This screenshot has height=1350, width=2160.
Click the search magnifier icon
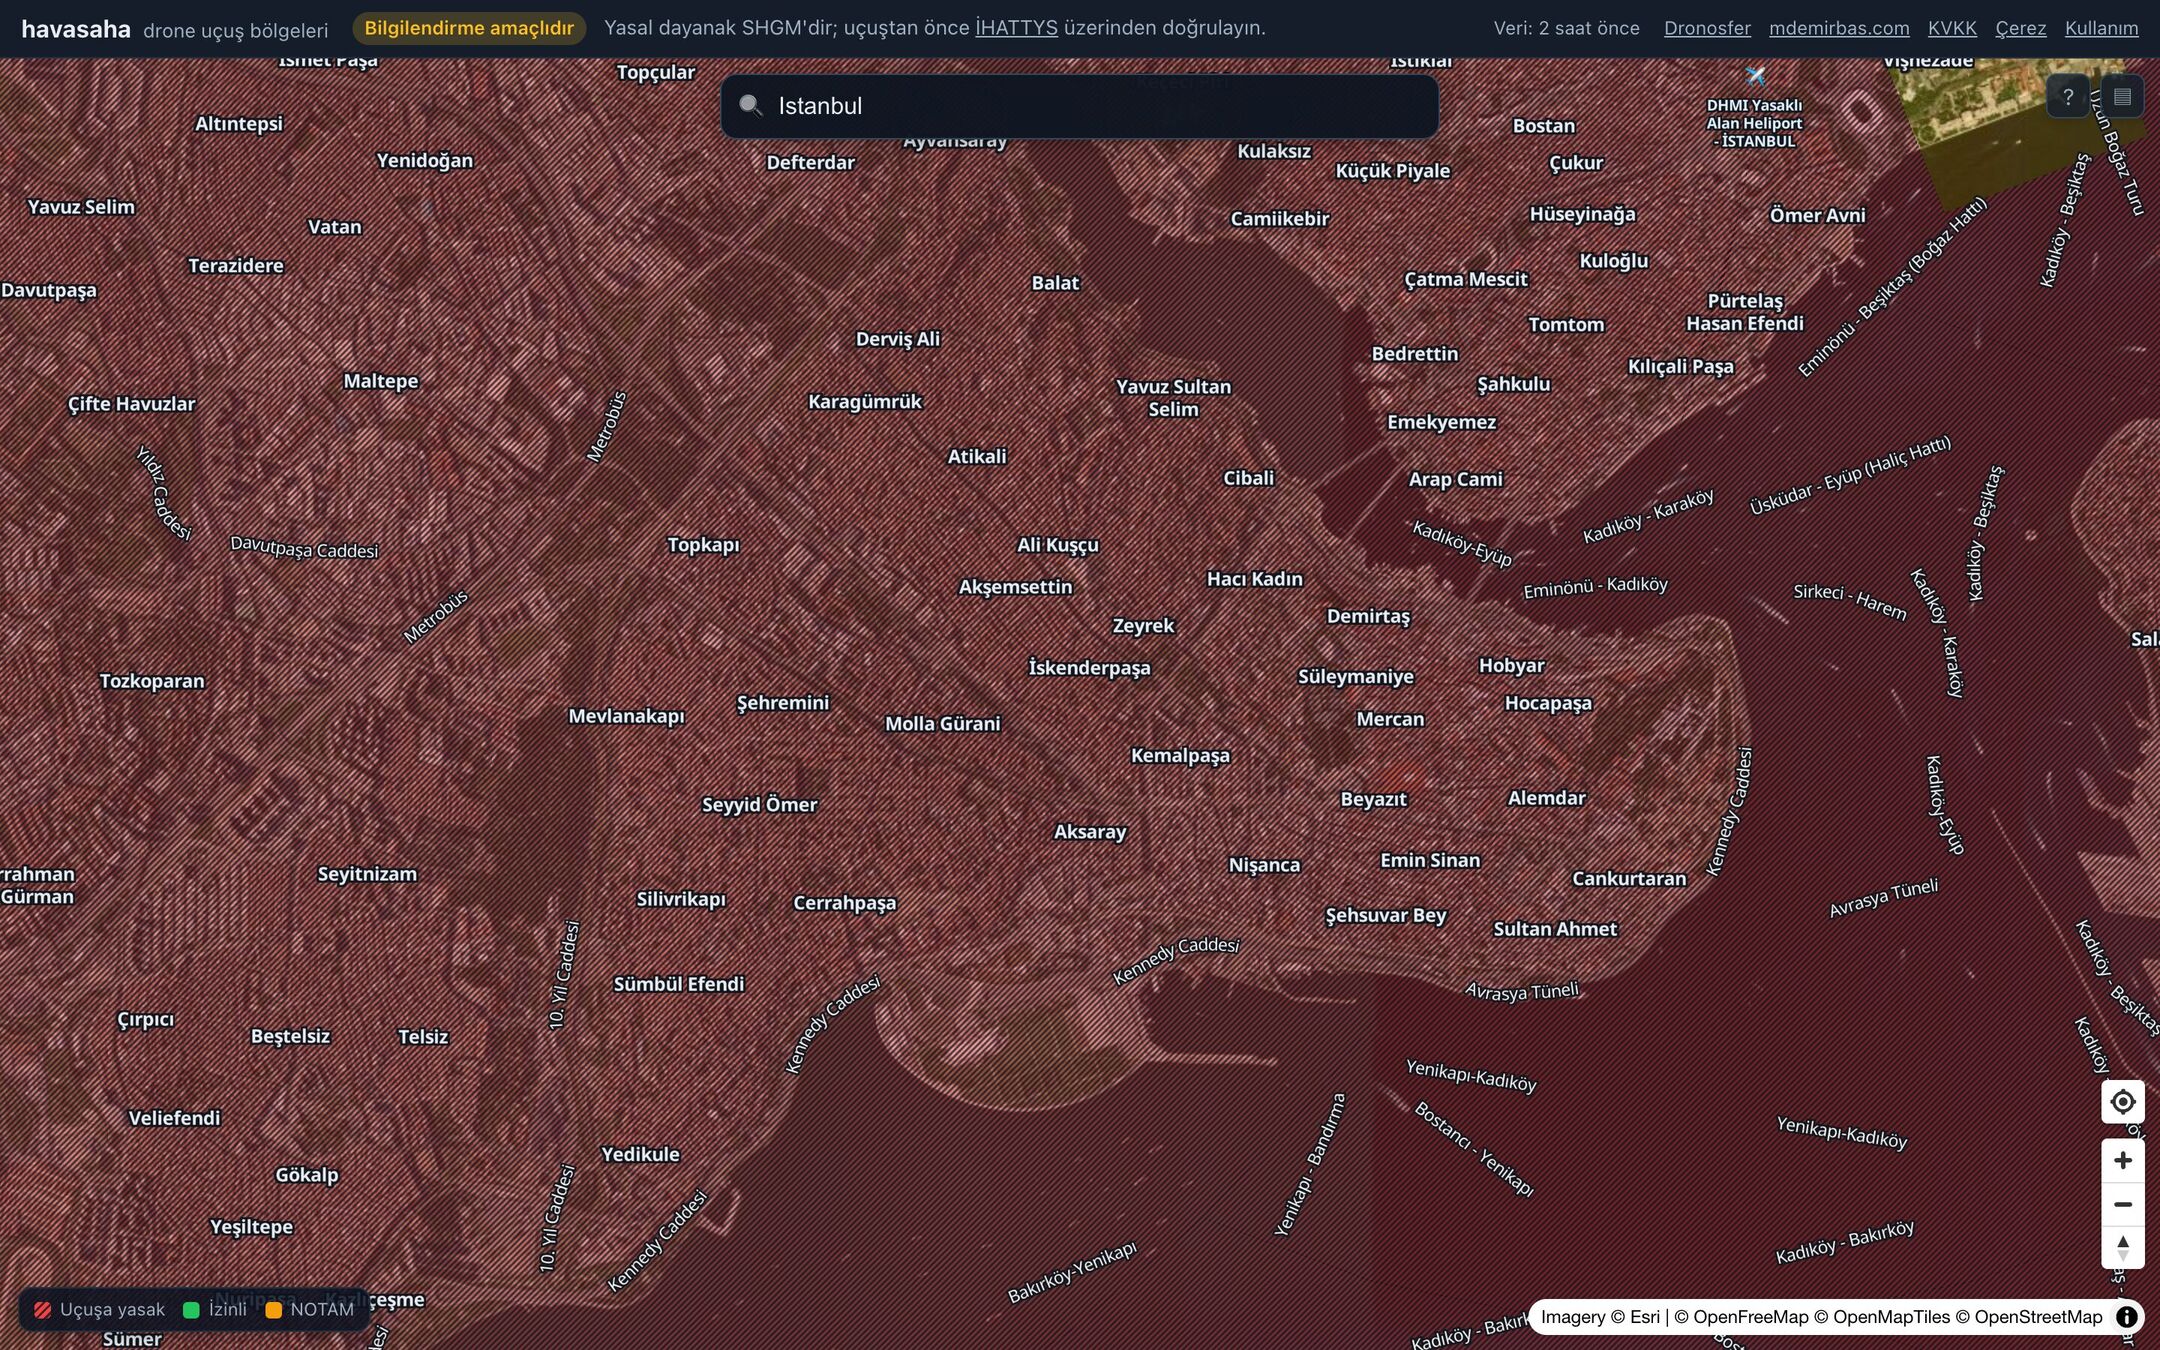point(751,106)
